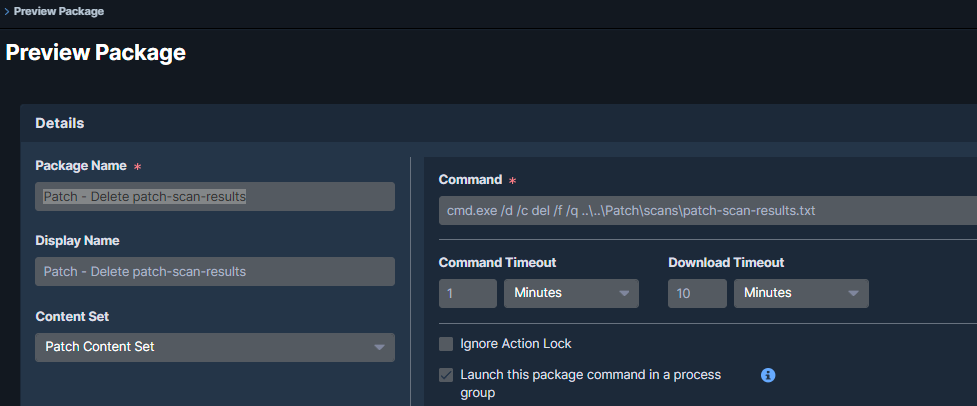977x406 pixels.
Task: Click the Package Name field label
Action: (81, 166)
